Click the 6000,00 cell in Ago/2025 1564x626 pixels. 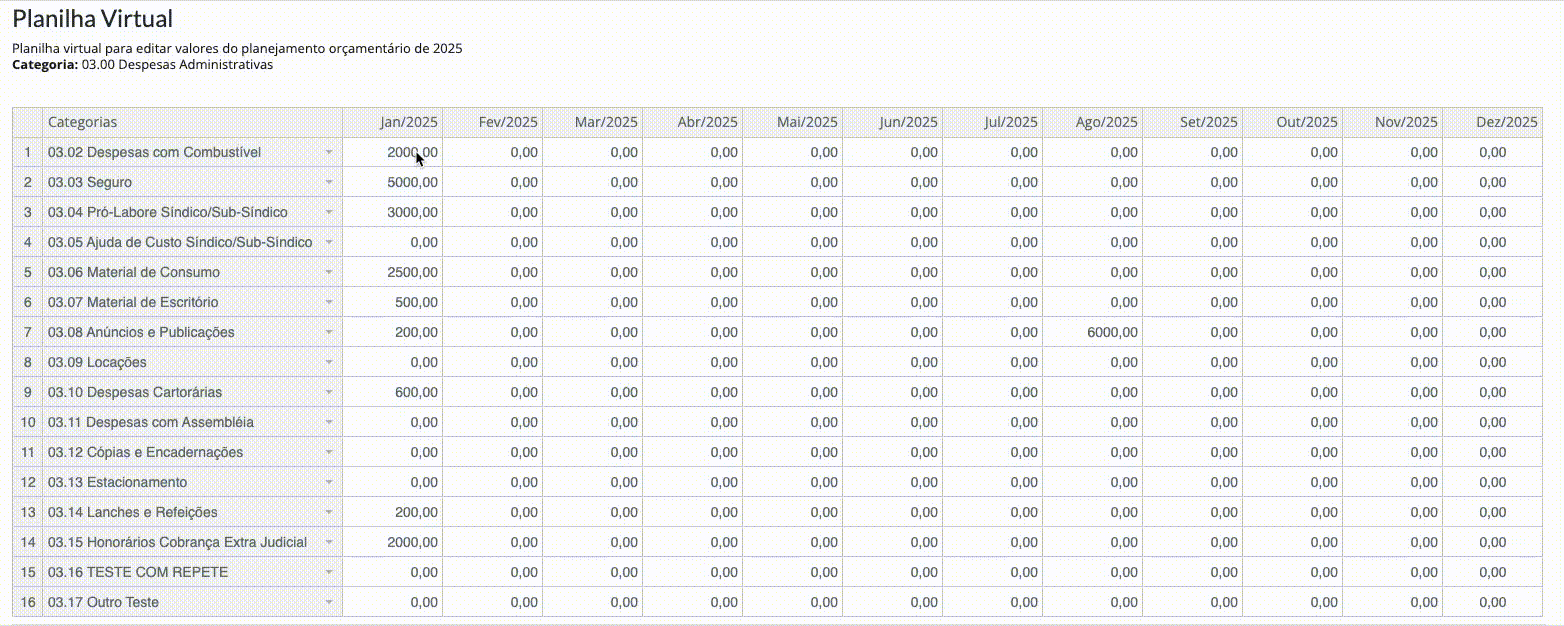point(1092,332)
